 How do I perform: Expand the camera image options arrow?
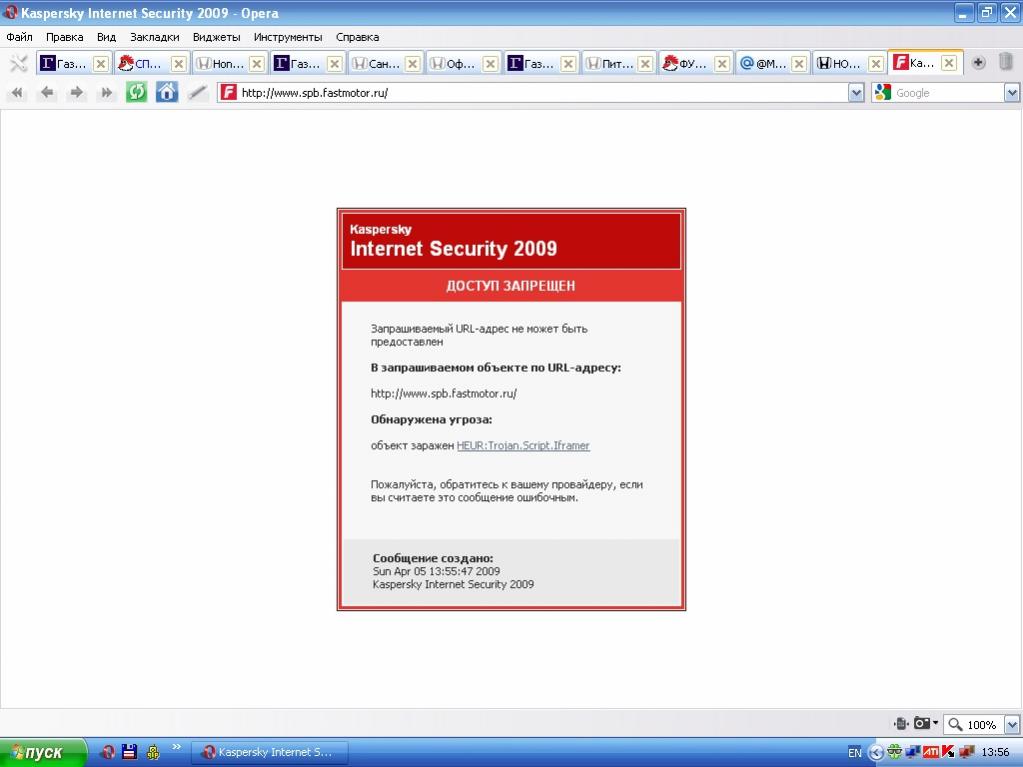click(x=936, y=723)
